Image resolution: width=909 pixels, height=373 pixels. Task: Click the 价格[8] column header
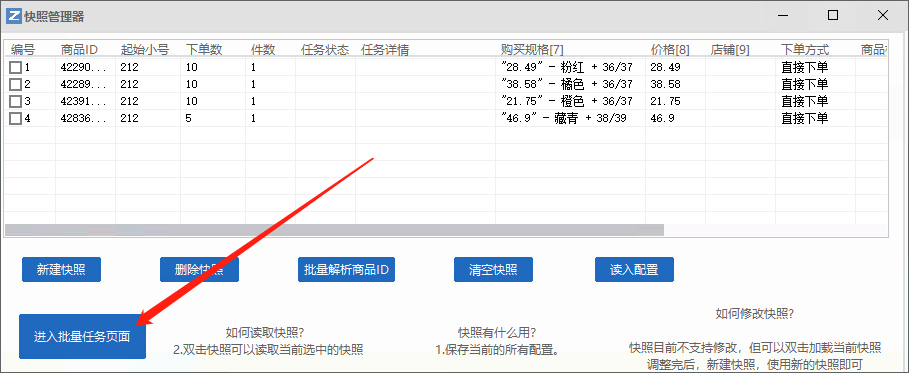[x=670, y=50]
